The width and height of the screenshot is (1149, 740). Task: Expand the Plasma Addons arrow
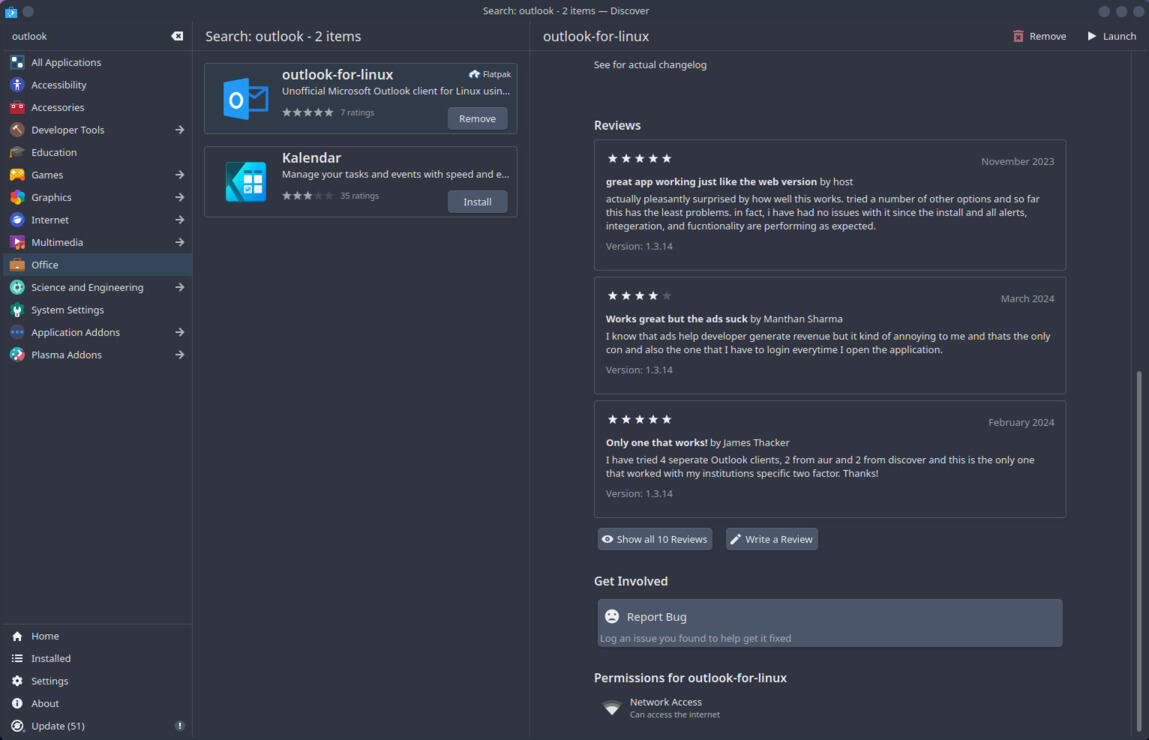[x=180, y=355]
